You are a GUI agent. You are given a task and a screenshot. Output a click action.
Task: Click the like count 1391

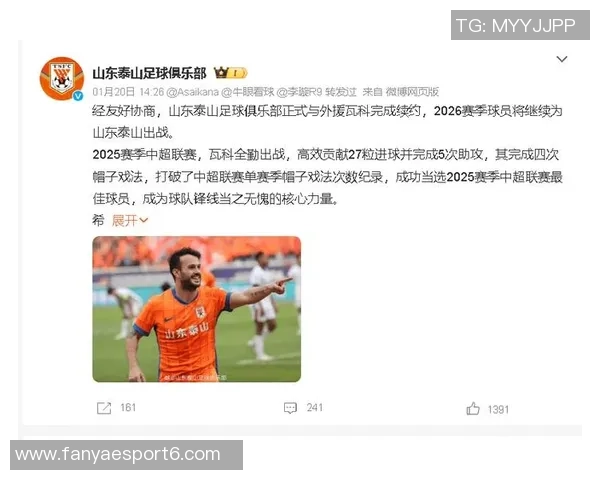coord(498,410)
